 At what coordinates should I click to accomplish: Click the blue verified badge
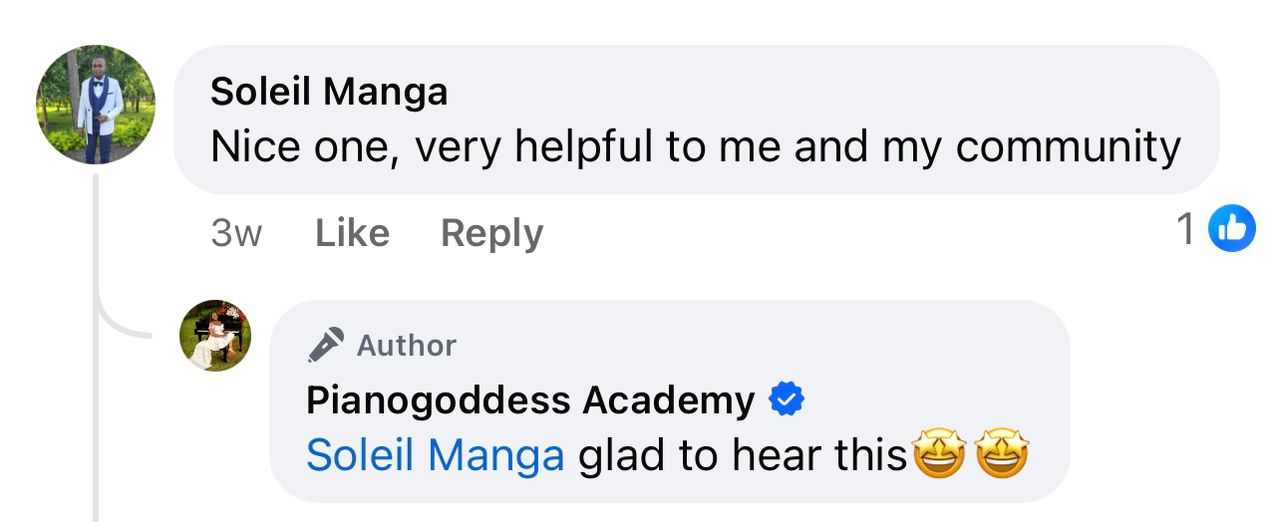pos(786,401)
